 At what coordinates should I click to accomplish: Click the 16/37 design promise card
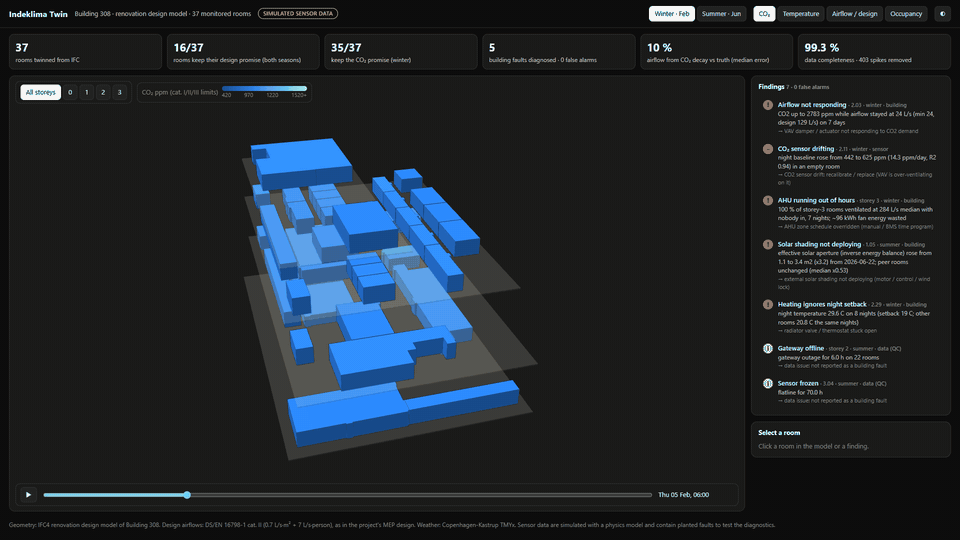[243, 51]
